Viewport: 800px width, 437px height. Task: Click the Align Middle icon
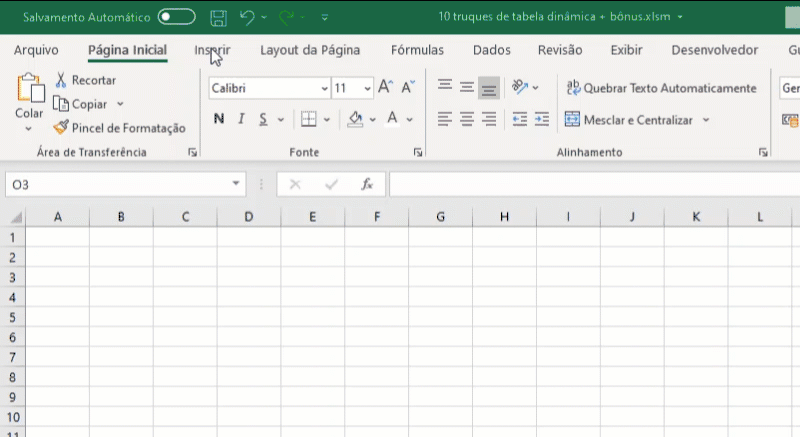467,87
